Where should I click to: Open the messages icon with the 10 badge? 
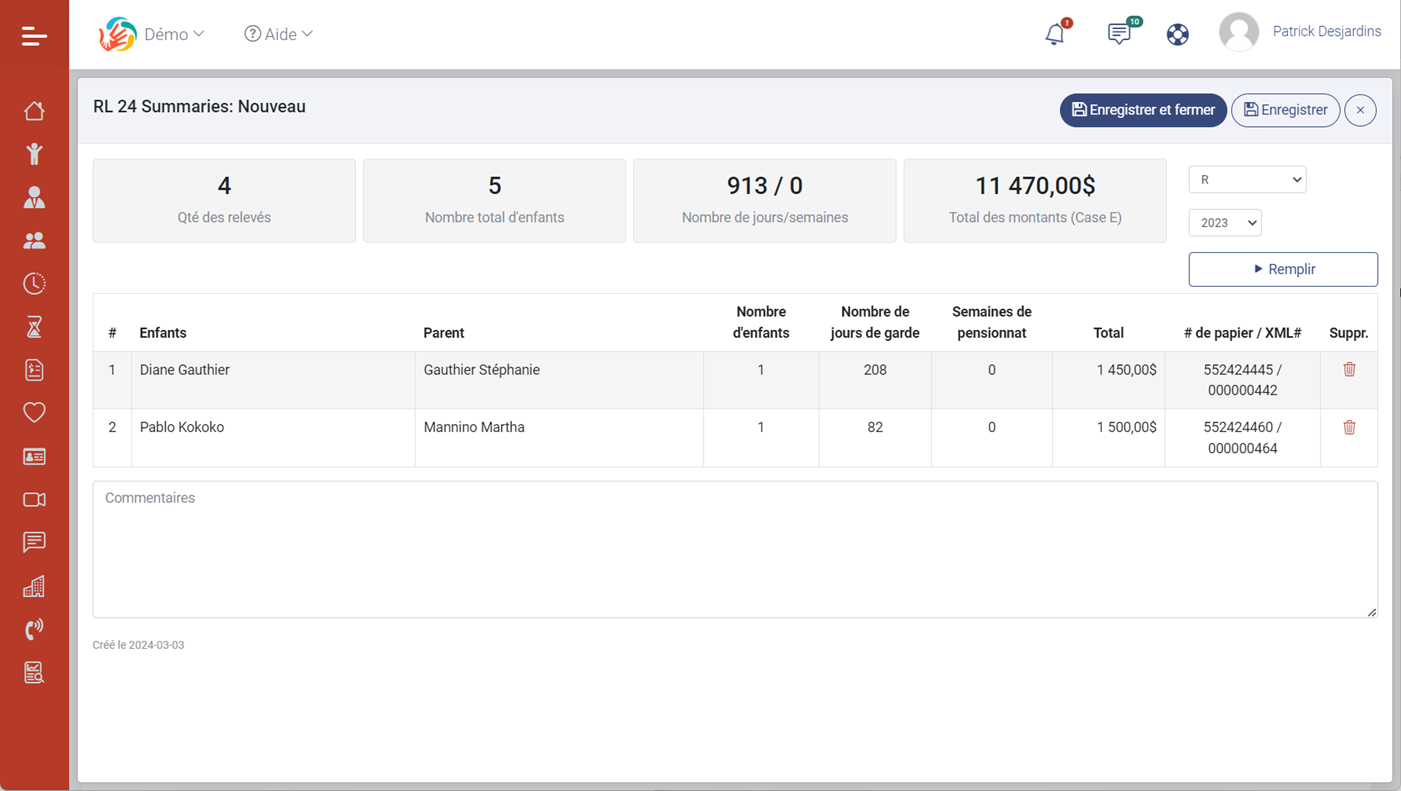tap(1120, 33)
